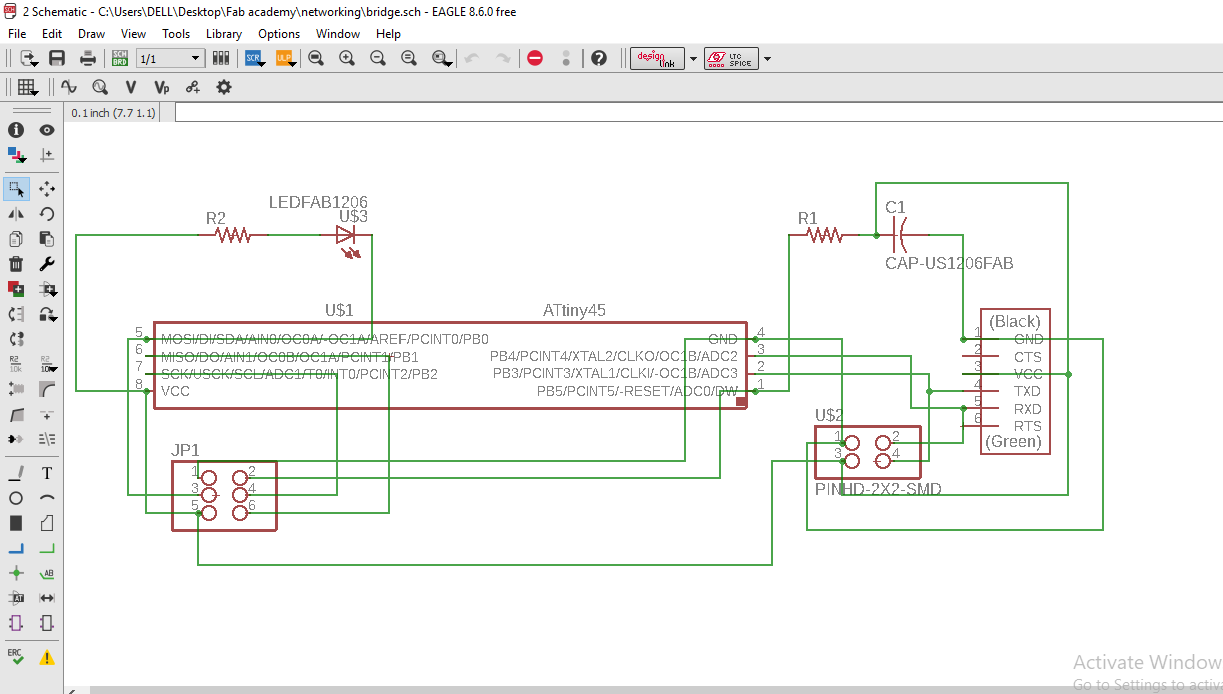Select the Line draw tool
This screenshot has height=694, width=1223.
16,473
